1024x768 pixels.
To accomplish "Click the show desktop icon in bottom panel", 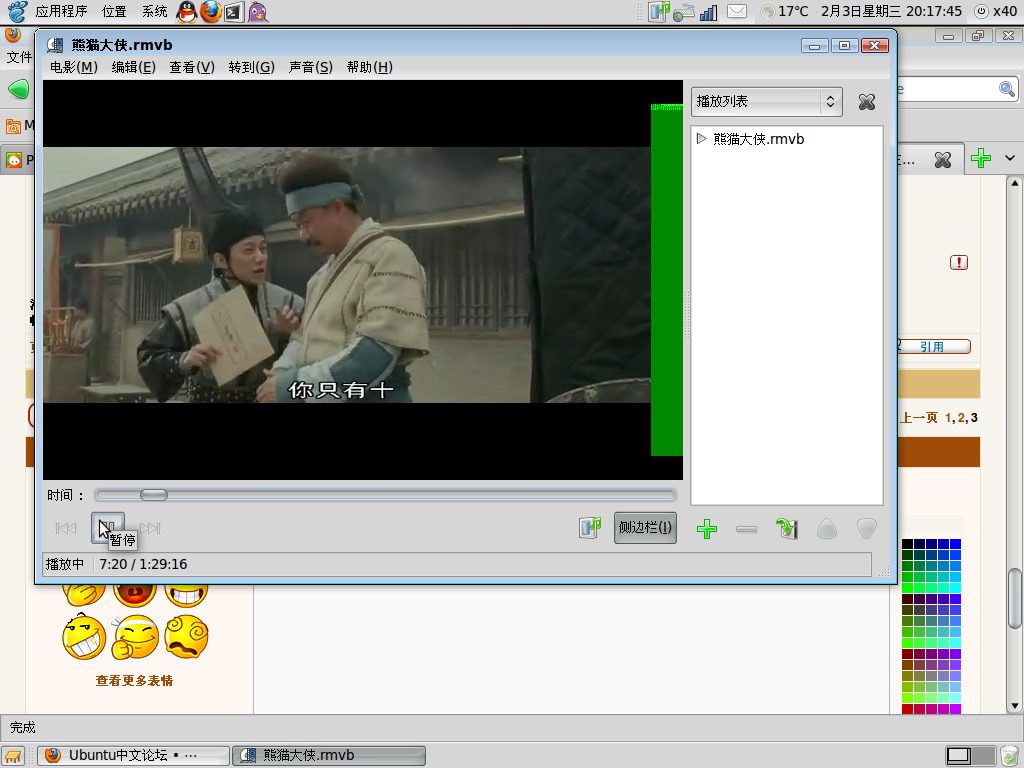I will [13, 756].
